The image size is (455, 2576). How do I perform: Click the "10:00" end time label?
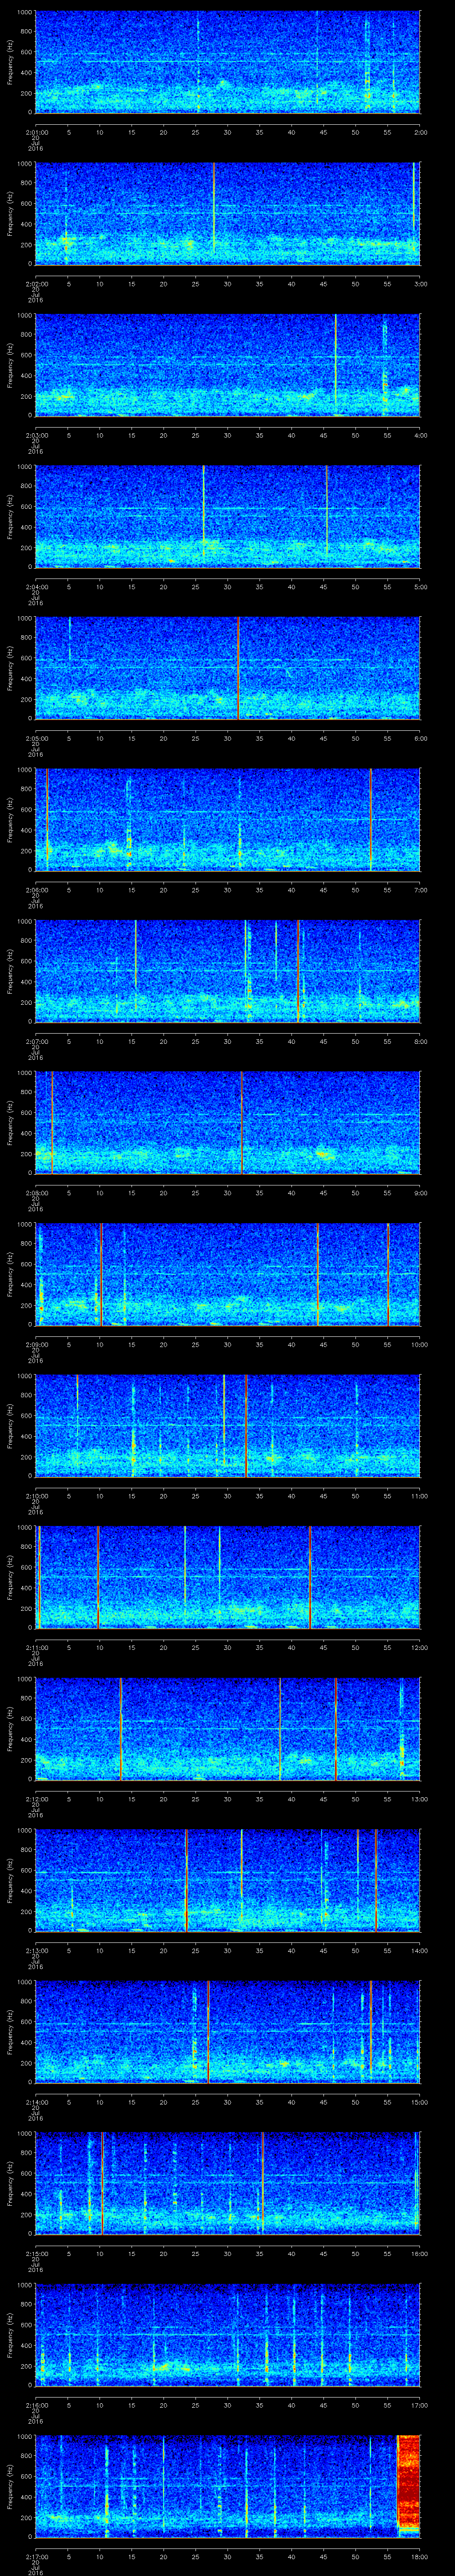[419, 1344]
